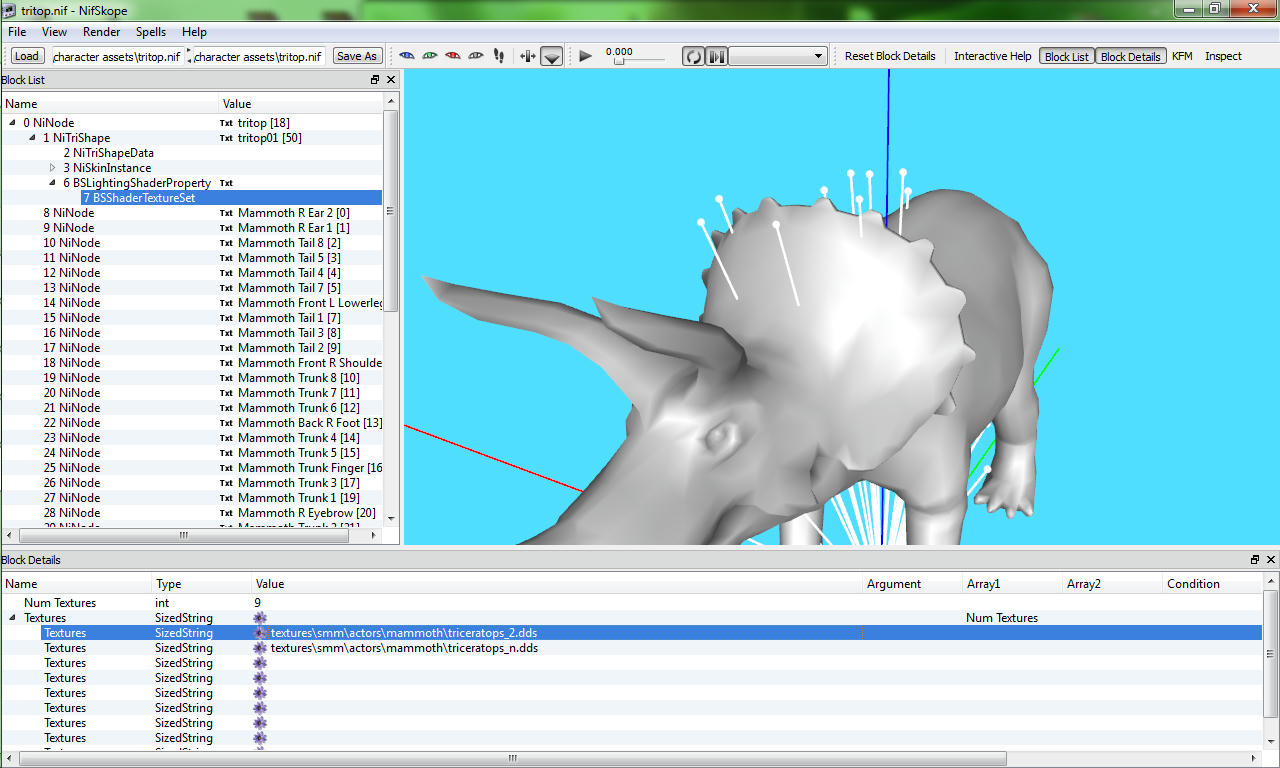Collapse the 1 NiTriShape branch
Image resolution: width=1280 pixels, height=768 pixels.
click(x=33, y=138)
